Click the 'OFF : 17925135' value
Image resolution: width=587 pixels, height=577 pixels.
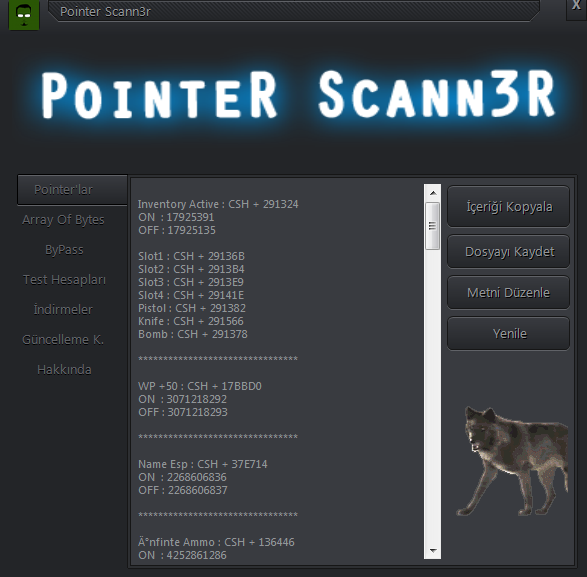click(177, 230)
